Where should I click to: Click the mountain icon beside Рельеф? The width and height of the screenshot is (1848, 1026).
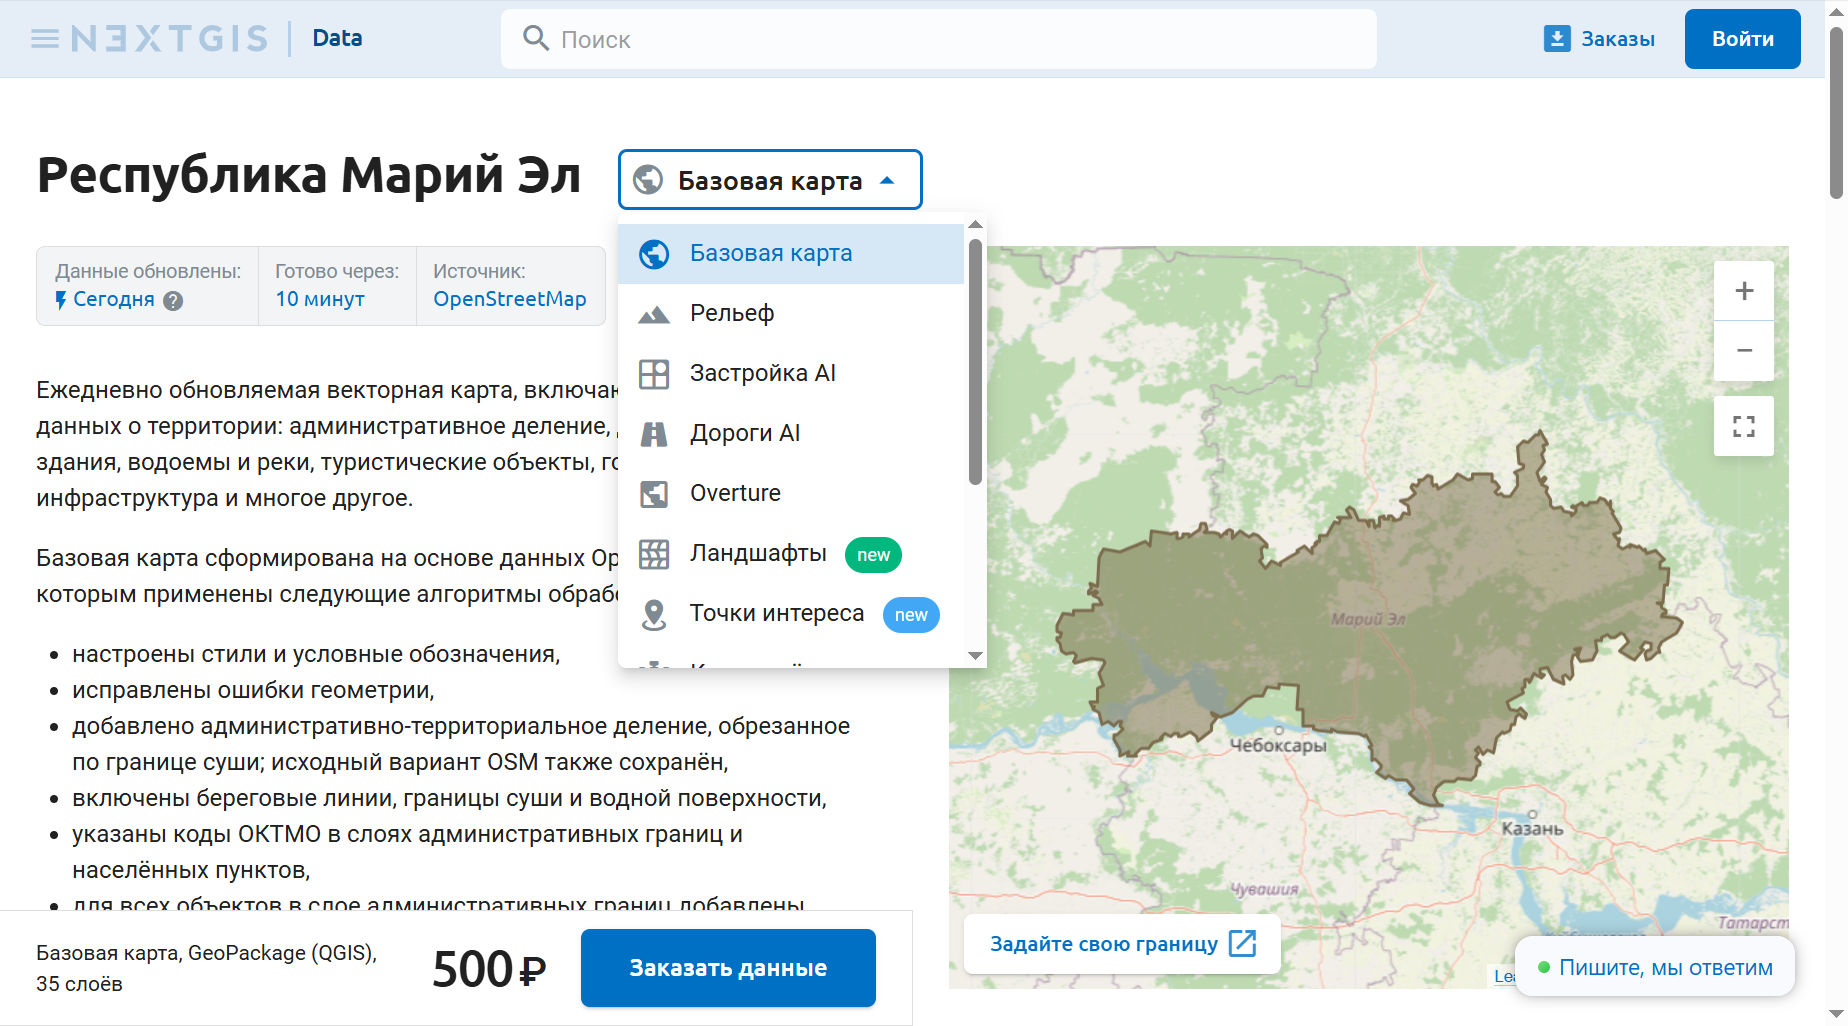(654, 315)
